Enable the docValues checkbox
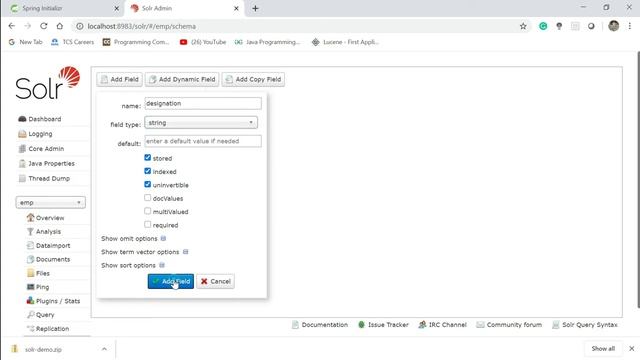The width and height of the screenshot is (640, 360). [x=147, y=198]
